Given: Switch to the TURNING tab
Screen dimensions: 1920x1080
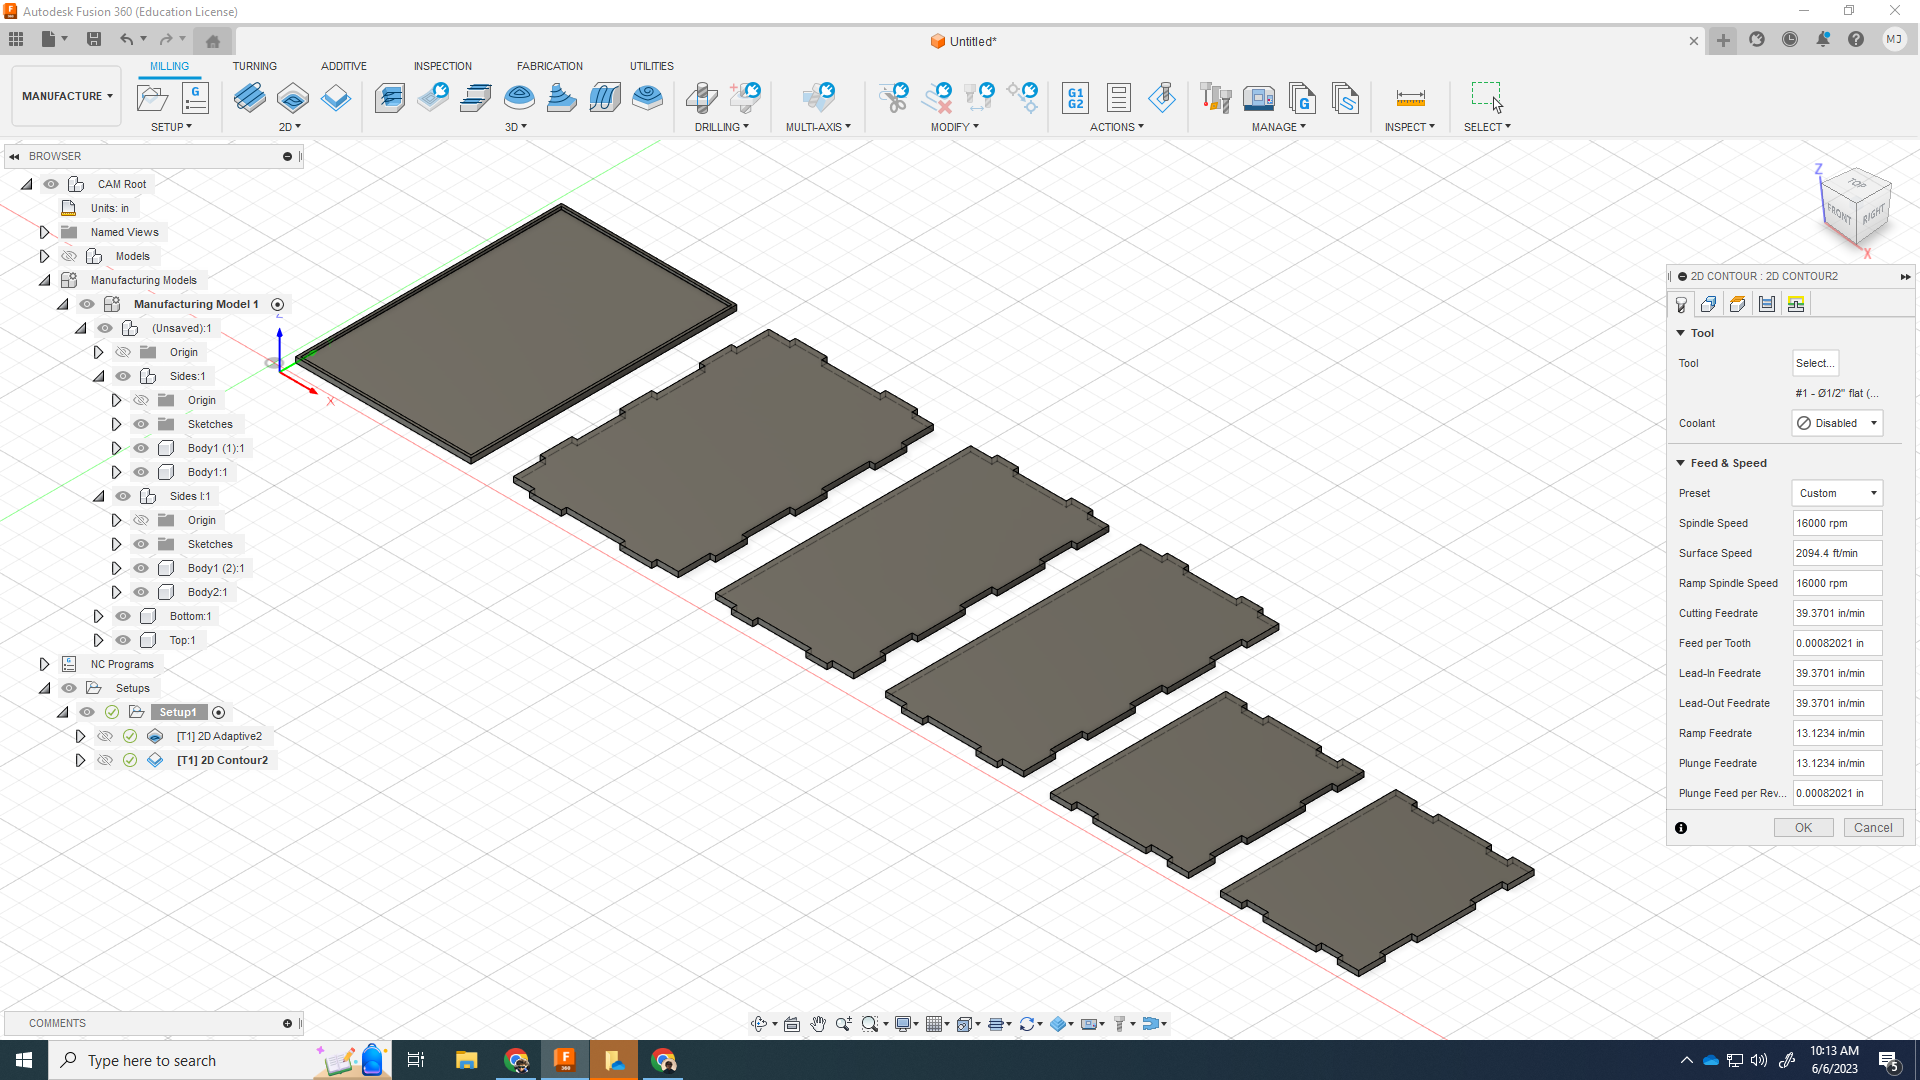Looking at the screenshot, I should pos(254,66).
